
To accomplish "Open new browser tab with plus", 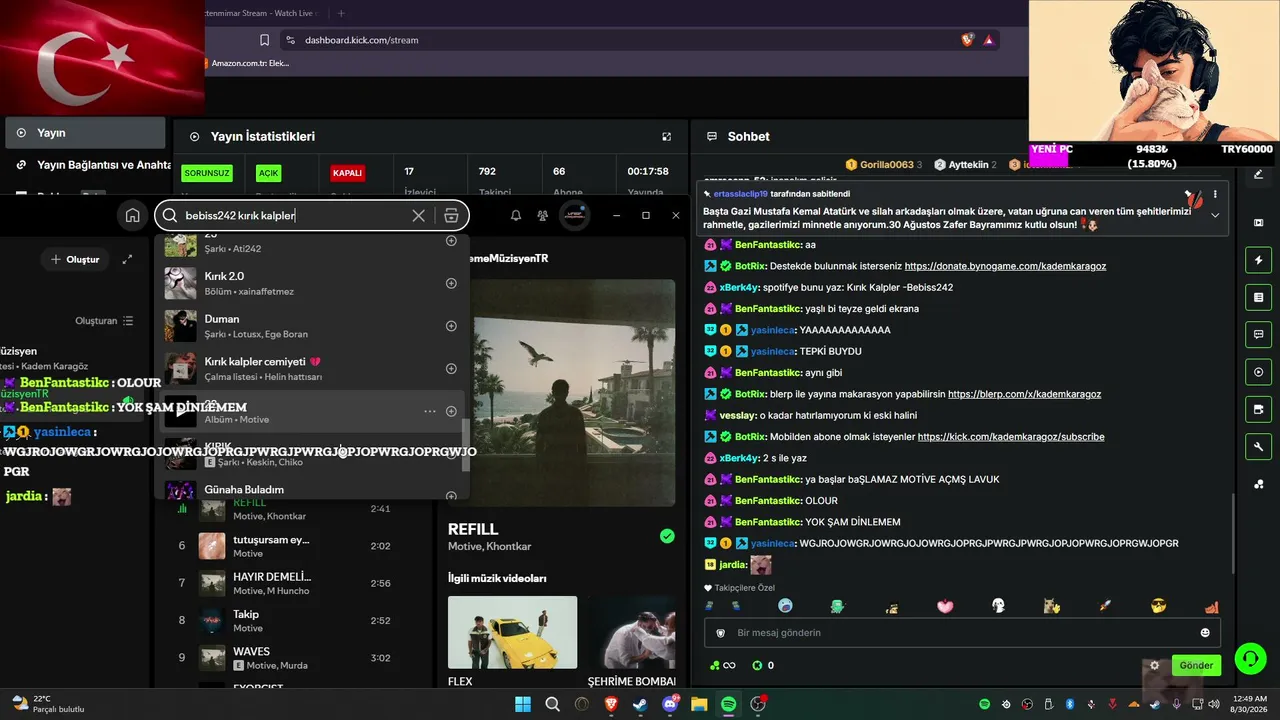I will pyautogui.click(x=341, y=13).
